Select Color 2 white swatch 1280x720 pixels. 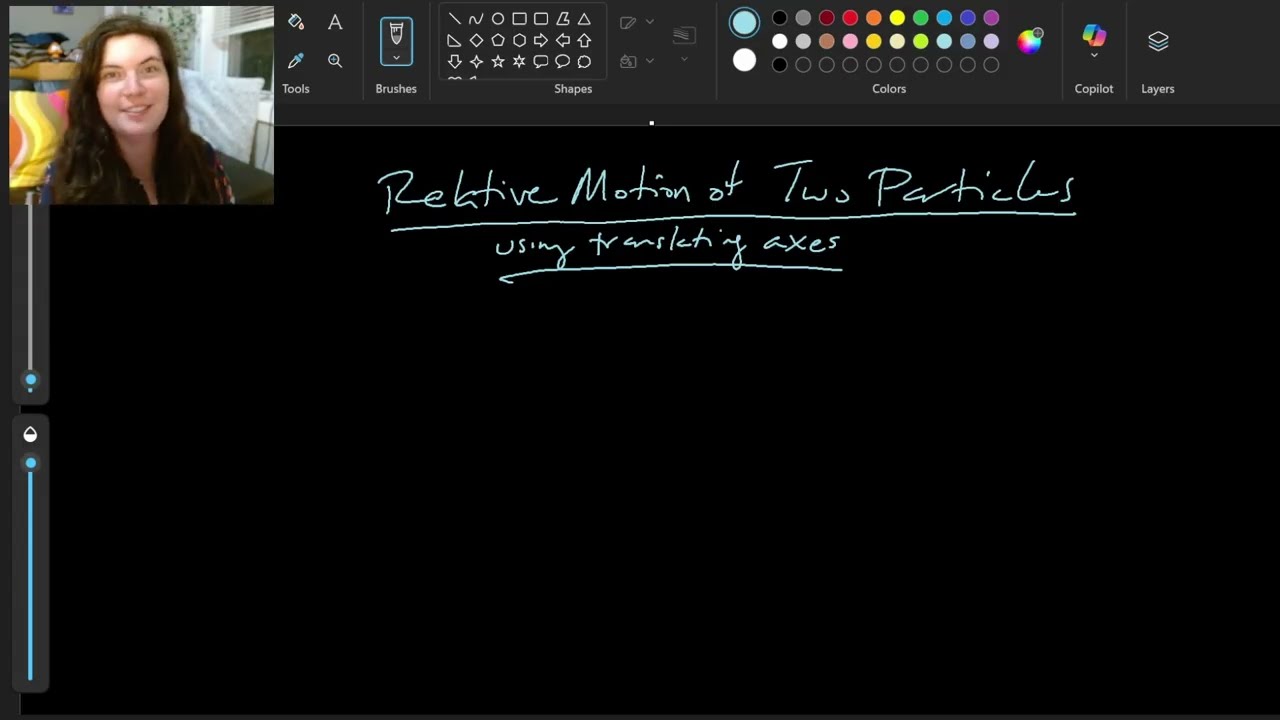[x=744, y=60]
